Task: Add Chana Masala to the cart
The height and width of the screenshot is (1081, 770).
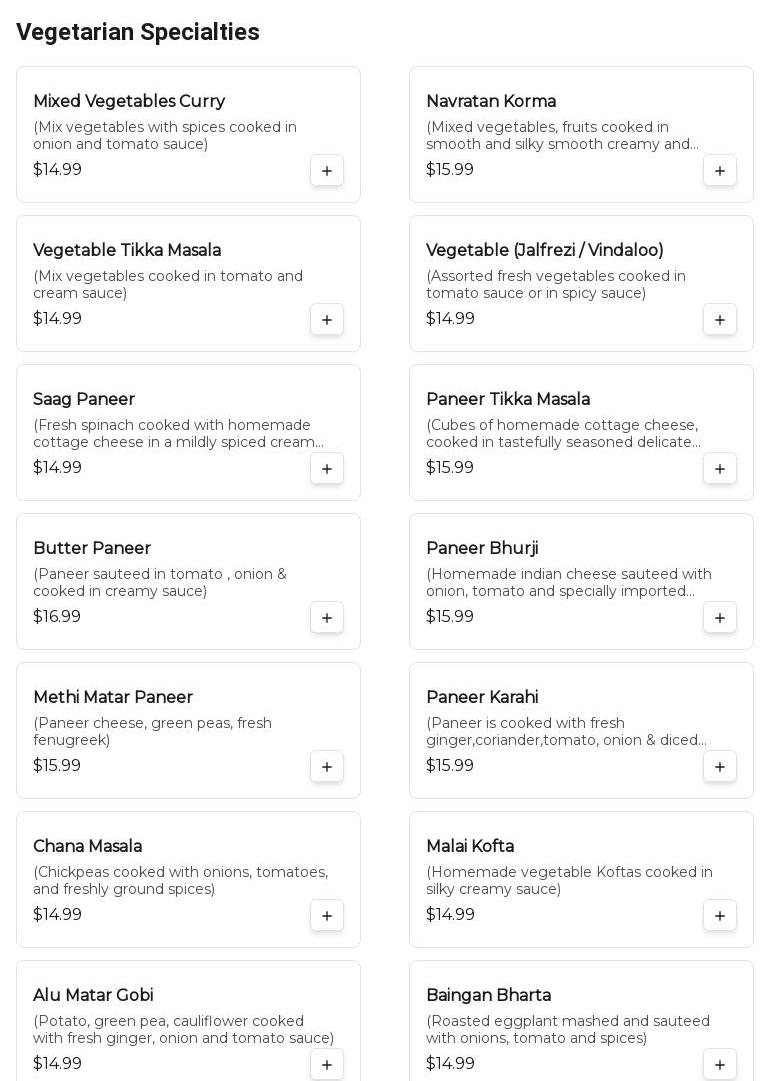Action: (x=327, y=915)
